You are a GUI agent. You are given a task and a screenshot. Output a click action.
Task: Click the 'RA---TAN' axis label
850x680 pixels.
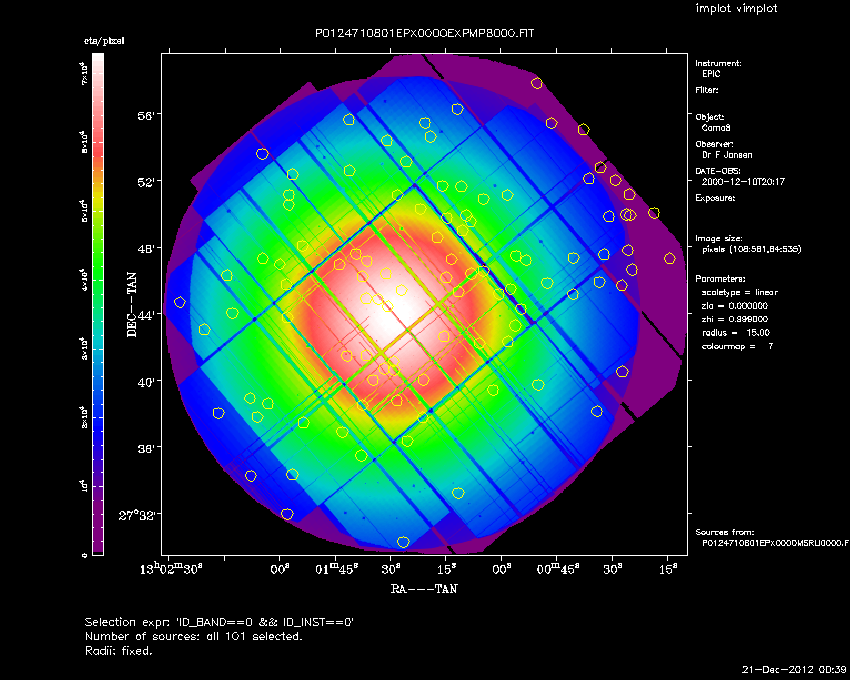point(424,588)
